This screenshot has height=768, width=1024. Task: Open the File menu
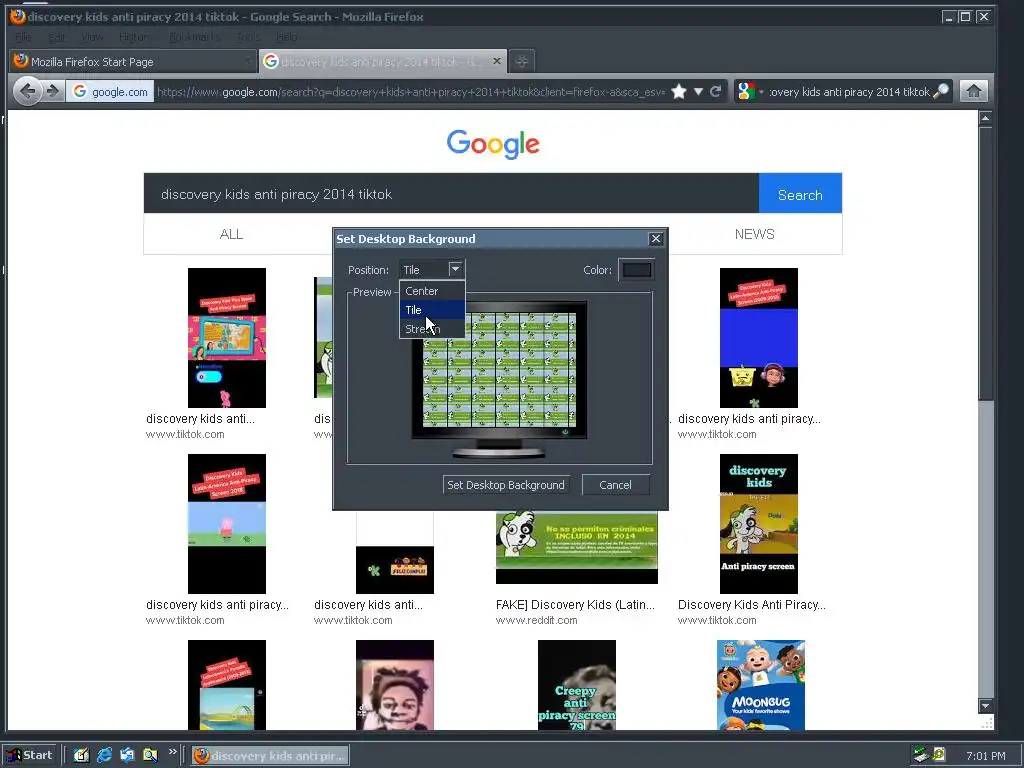coord(23,37)
